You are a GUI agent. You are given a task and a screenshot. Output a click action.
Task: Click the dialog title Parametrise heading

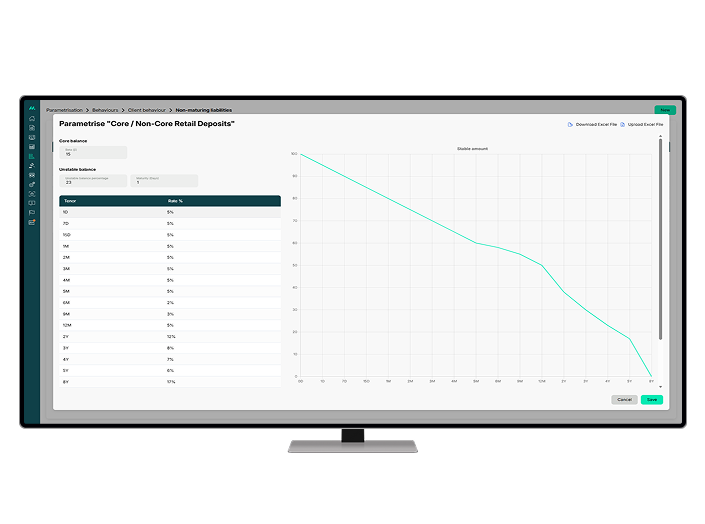[147, 124]
